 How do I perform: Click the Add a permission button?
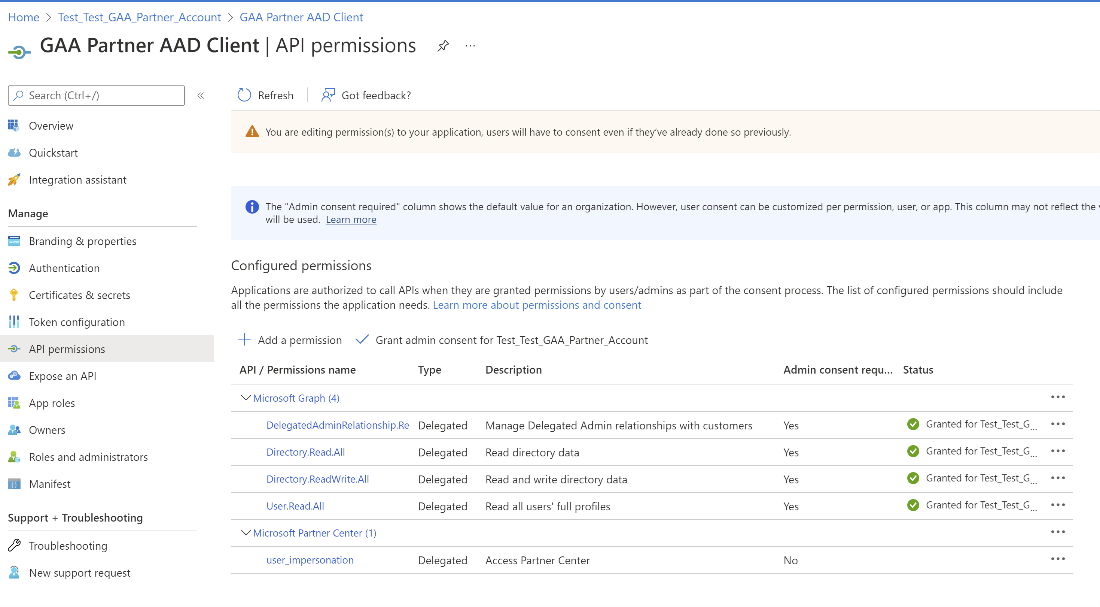pos(290,340)
